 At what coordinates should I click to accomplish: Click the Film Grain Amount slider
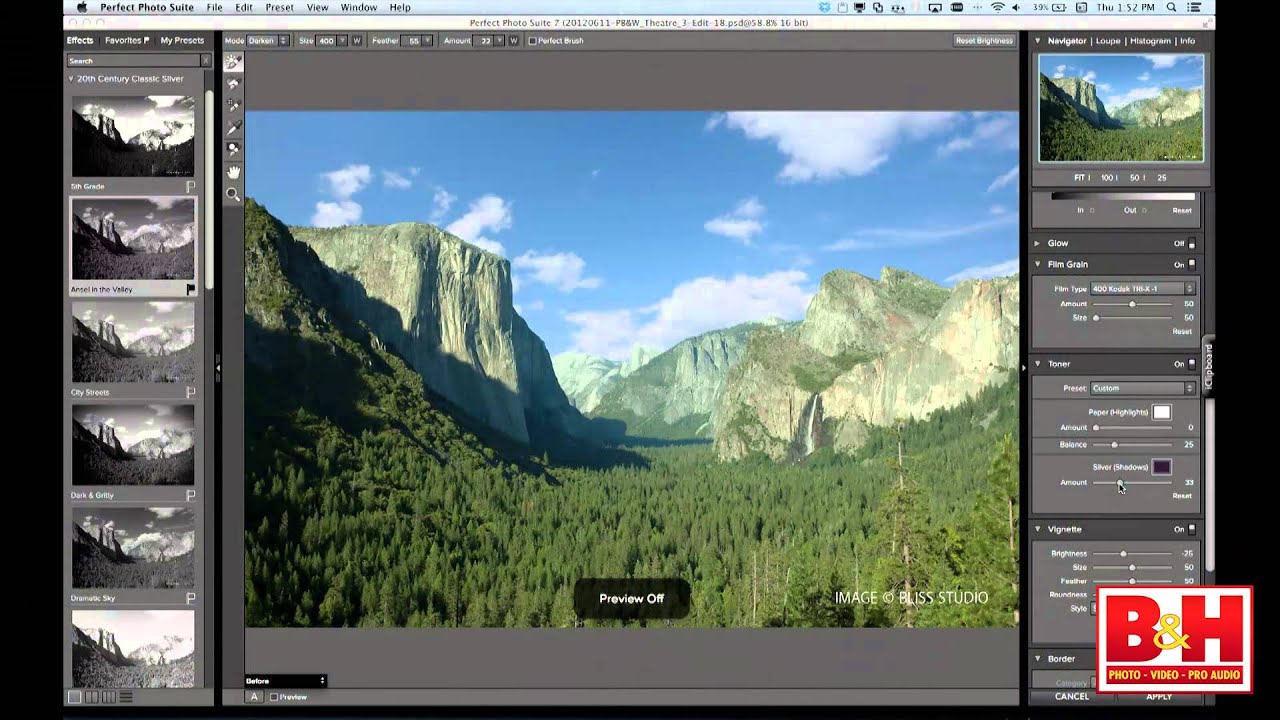(x=1132, y=304)
